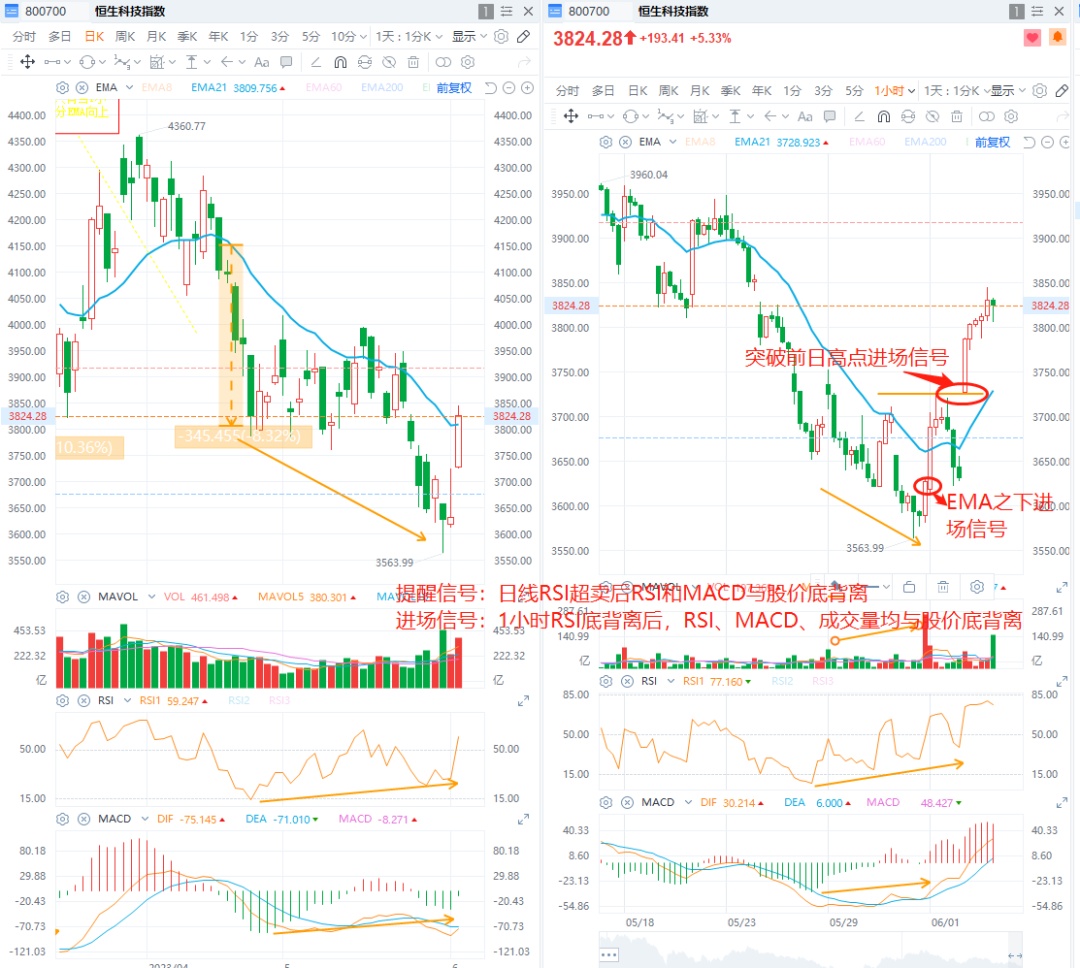Image resolution: width=1080 pixels, height=968 pixels.
Task: Remove MACD indicator in right chart
Action: coord(626,802)
